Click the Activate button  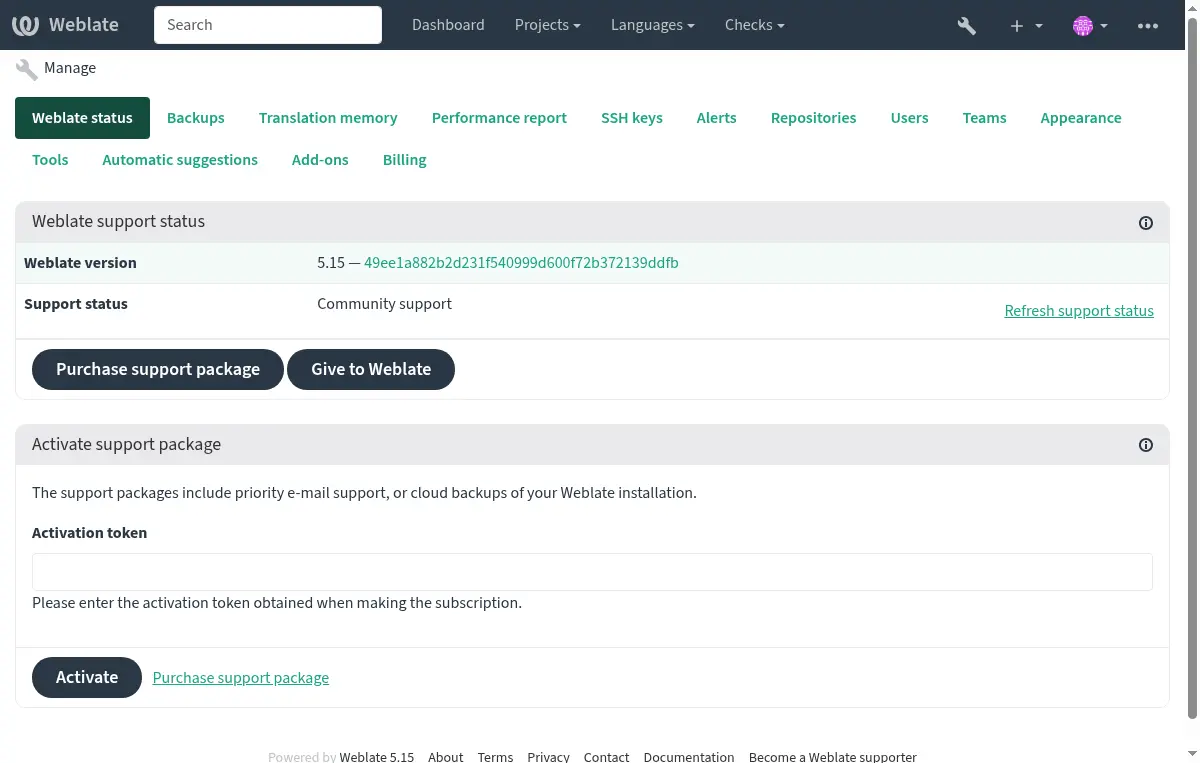click(87, 677)
